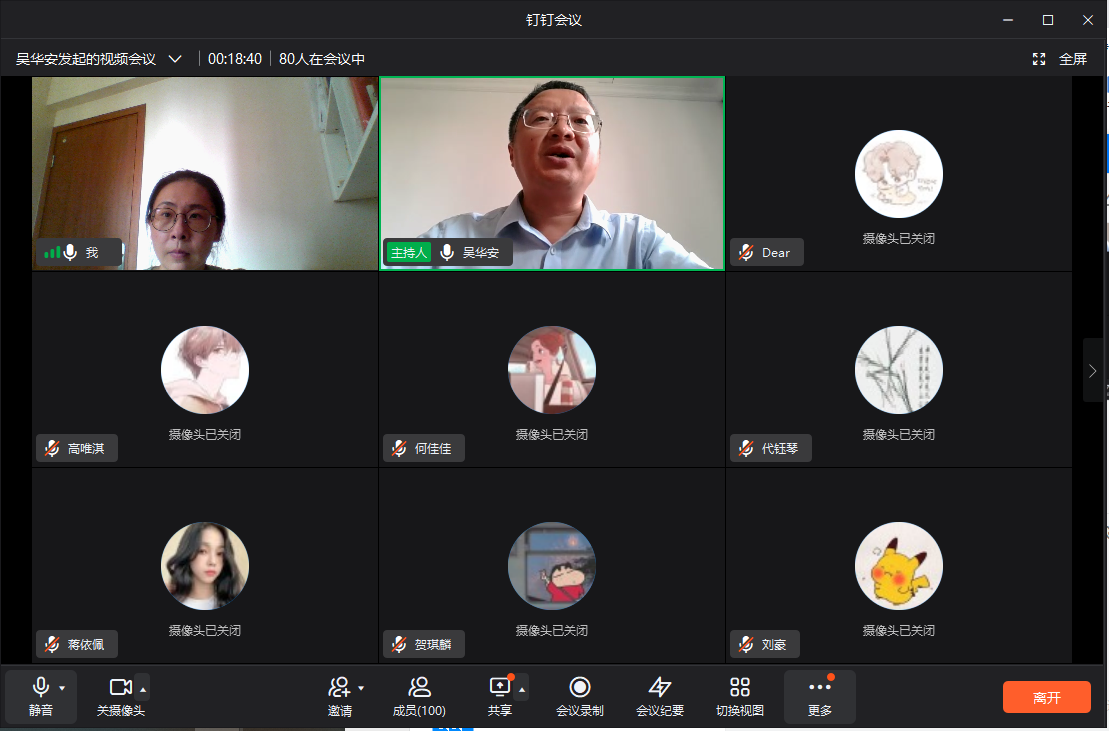Open the meeting title dropdown chevron

click(175, 59)
